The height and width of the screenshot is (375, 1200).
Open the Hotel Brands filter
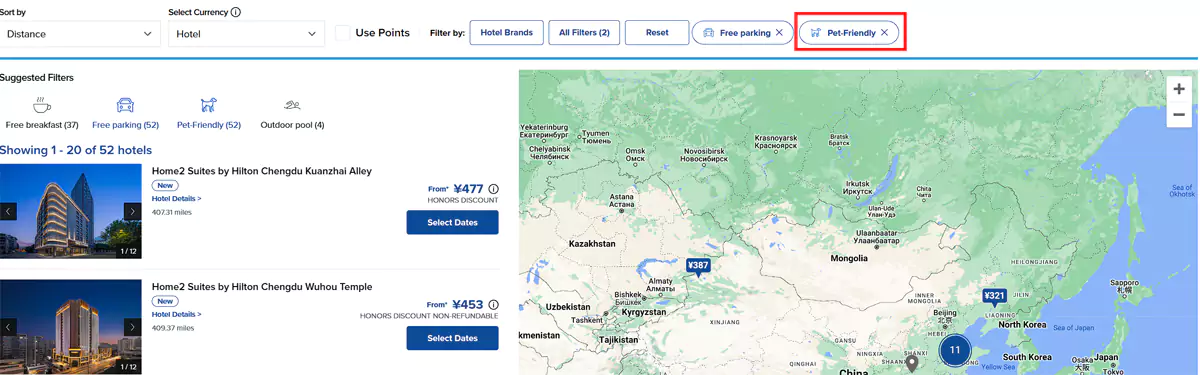506,33
